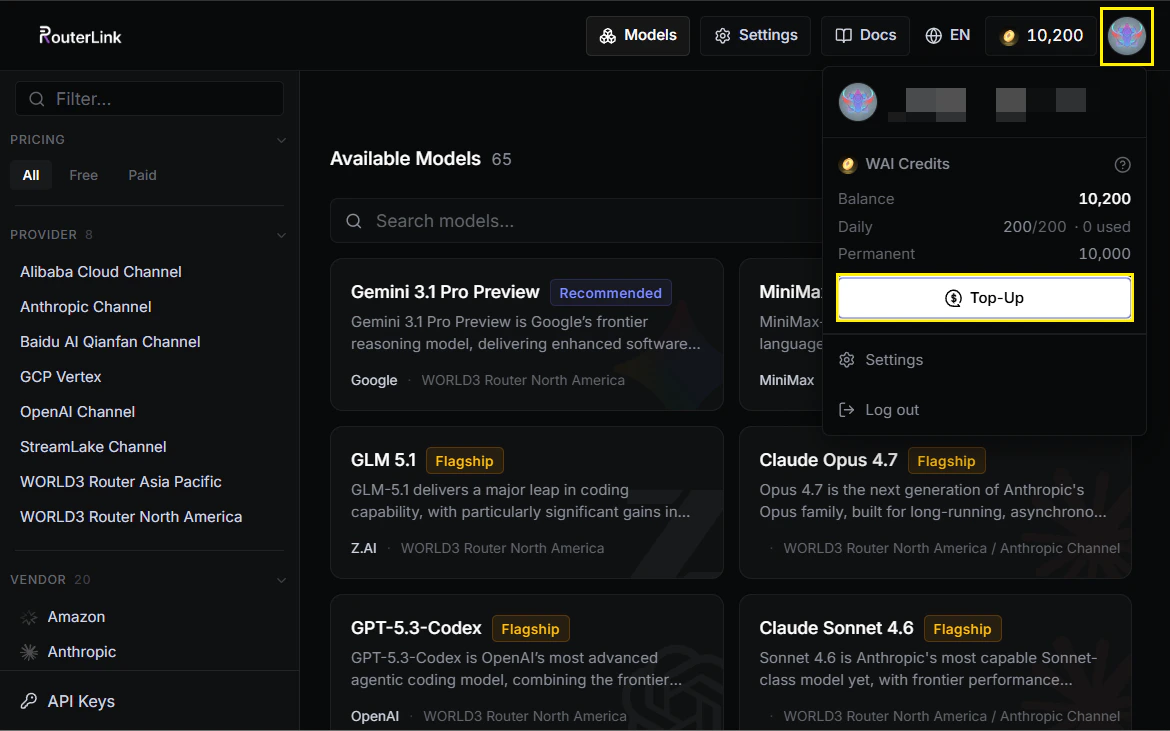The width and height of the screenshot is (1170, 731).
Task: Click the Flagship badge on Claude Opus 4.7
Action: (x=946, y=461)
